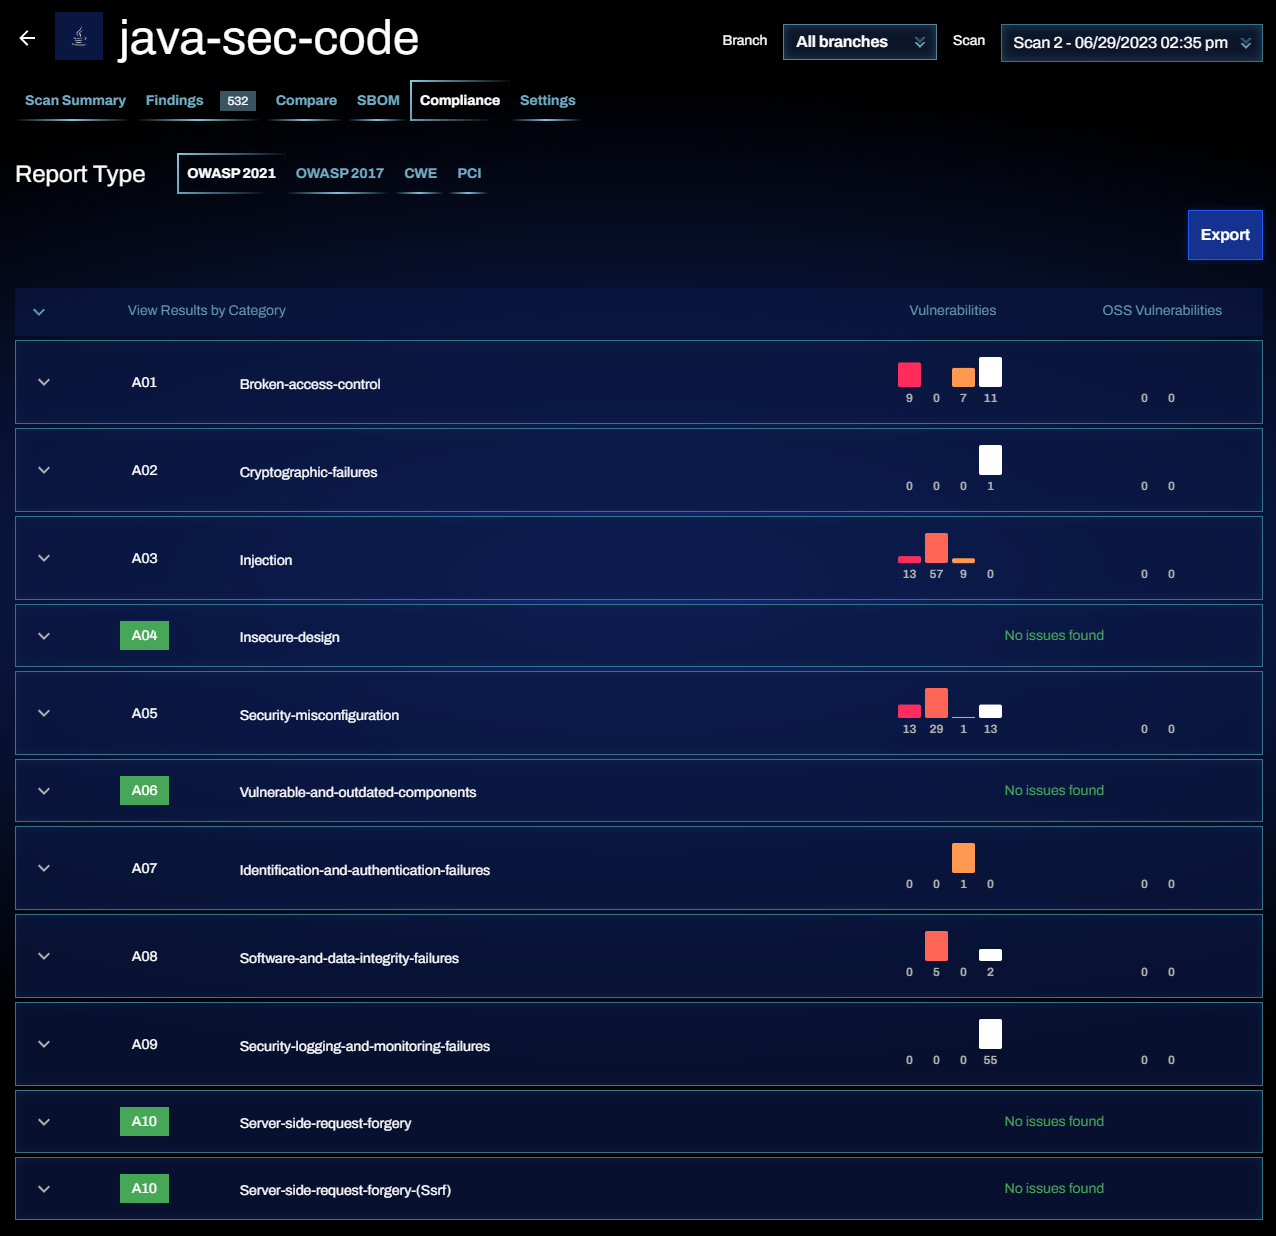Click the Identification-and-authentication-failures category name

pyautogui.click(x=365, y=870)
